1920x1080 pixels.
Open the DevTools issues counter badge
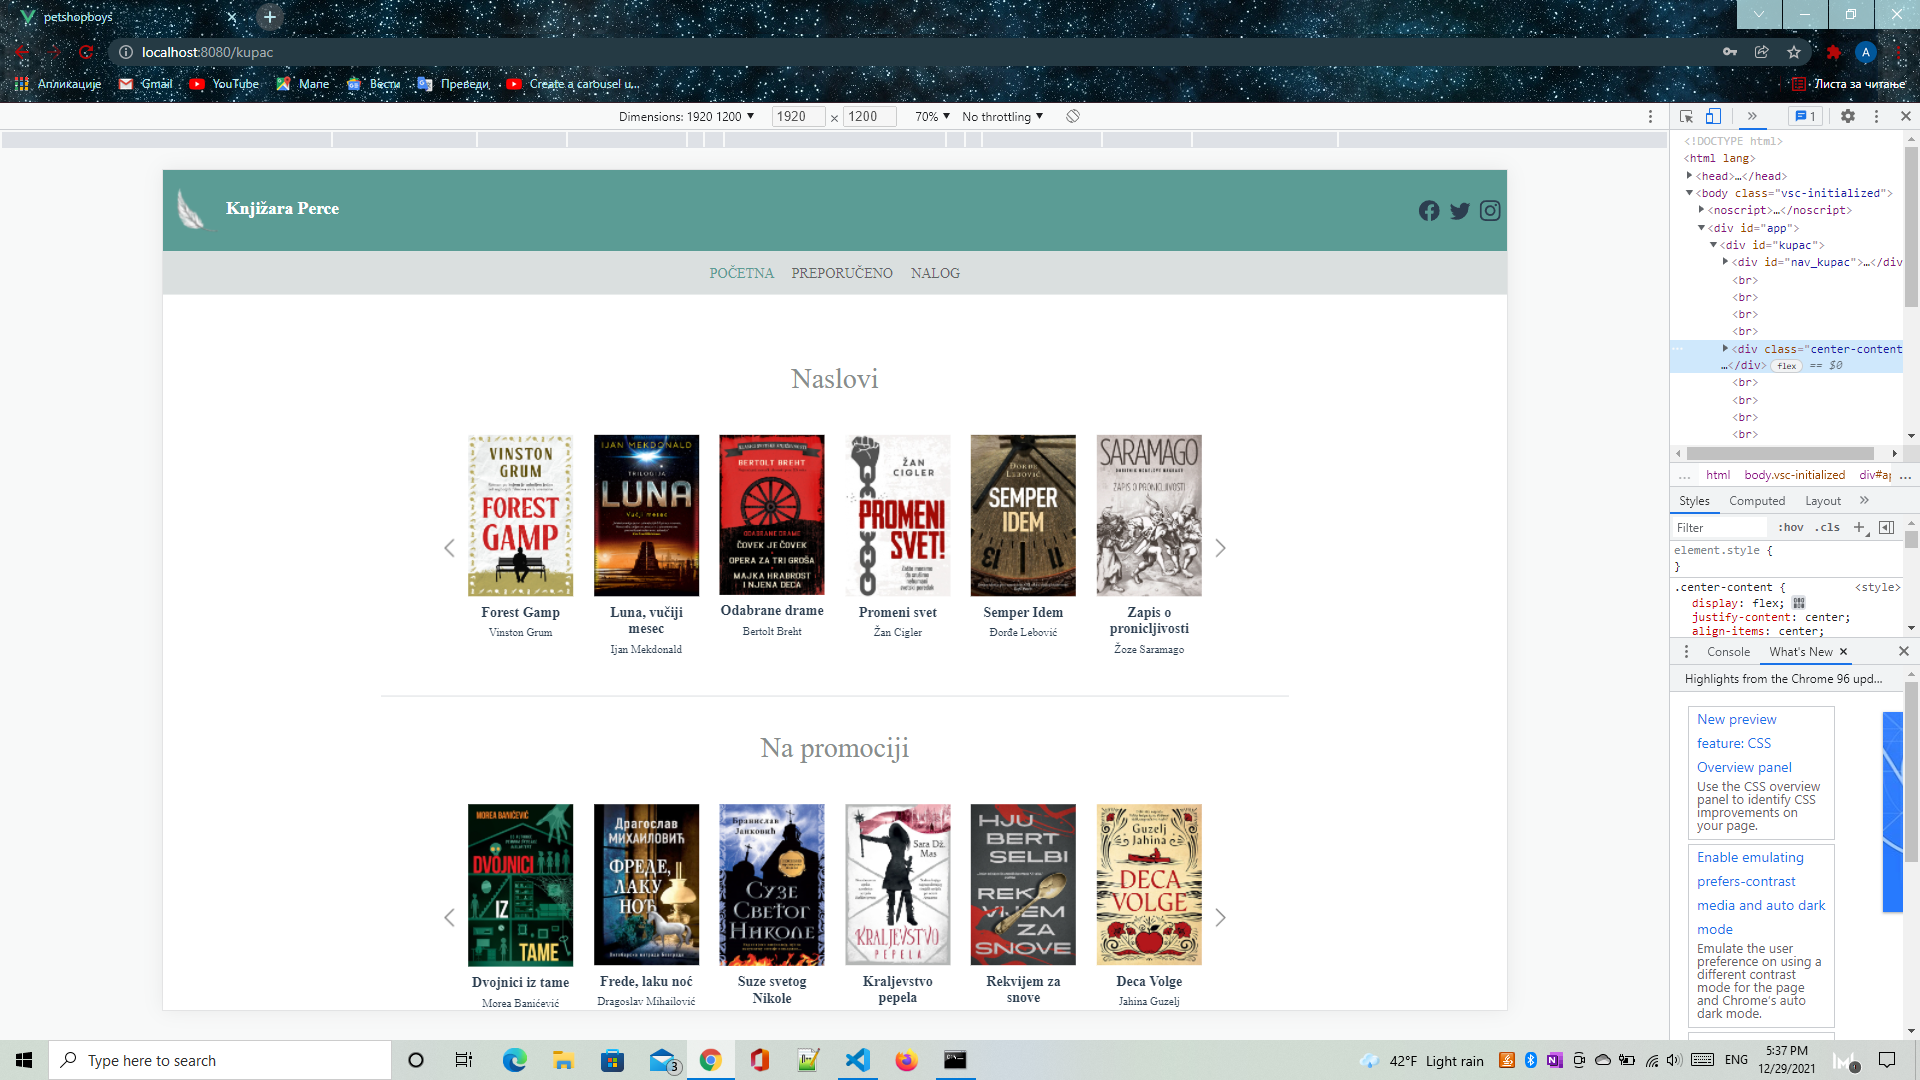tap(1805, 116)
